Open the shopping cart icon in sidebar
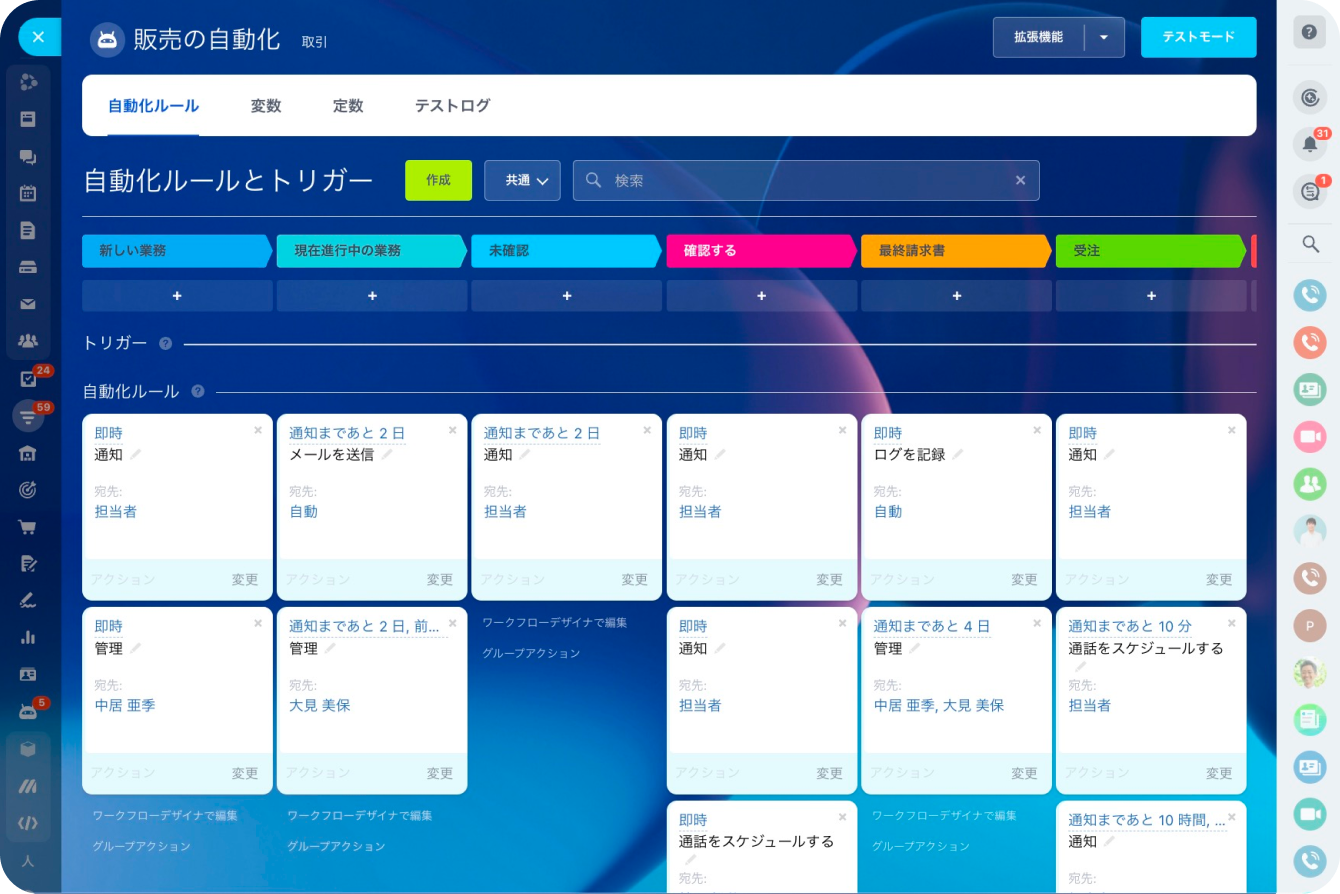The height and width of the screenshot is (894, 1340). point(28,526)
